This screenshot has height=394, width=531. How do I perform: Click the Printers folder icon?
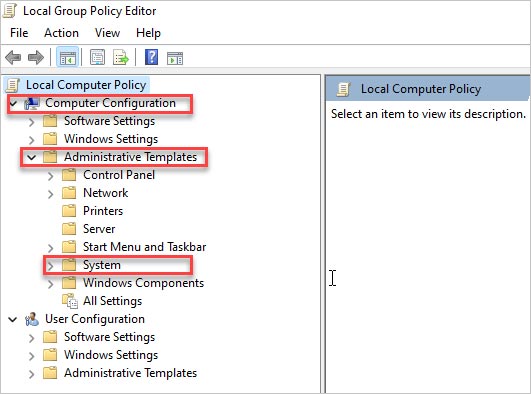tap(69, 211)
